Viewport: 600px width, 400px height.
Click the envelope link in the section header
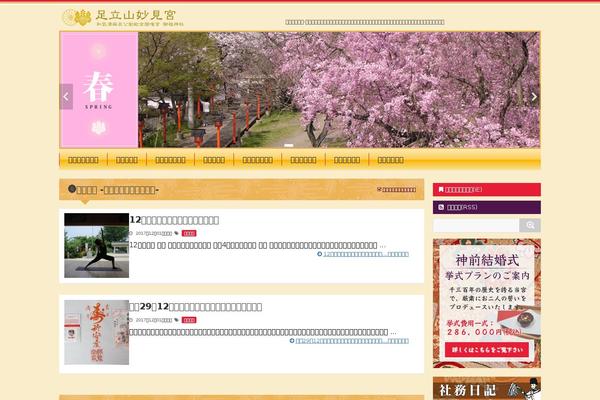(x=396, y=189)
